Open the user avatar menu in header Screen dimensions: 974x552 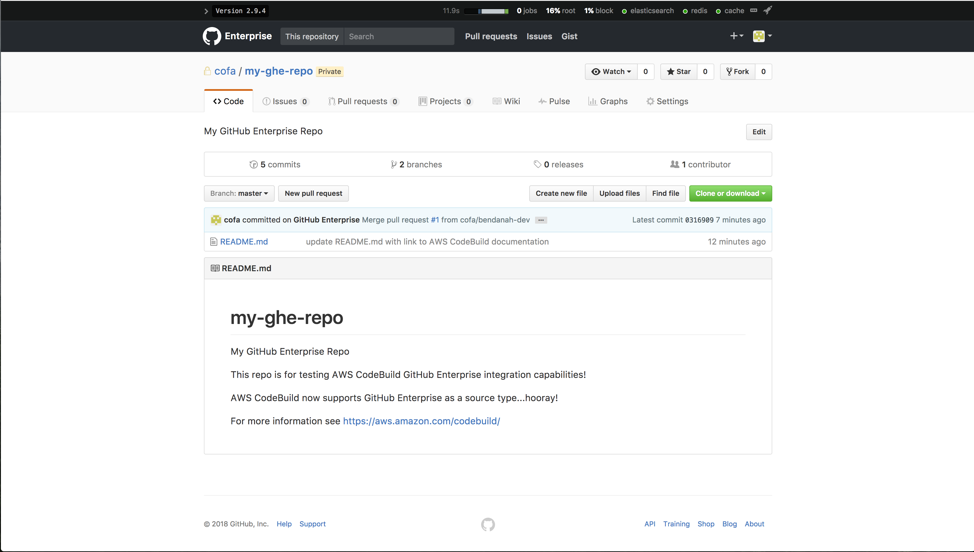point(761,36)
